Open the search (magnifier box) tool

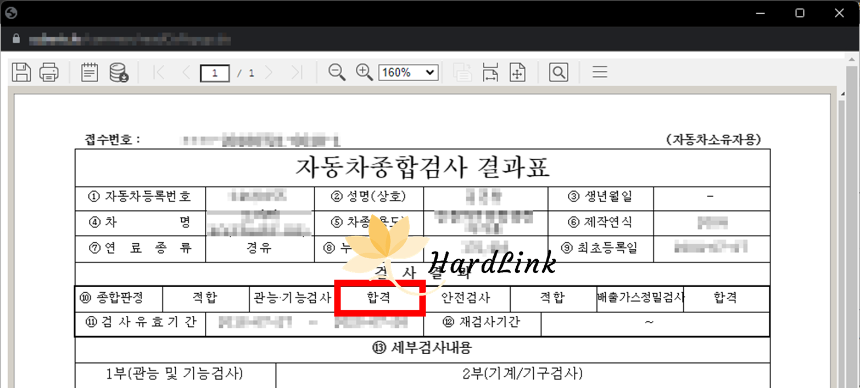(558, 72)
